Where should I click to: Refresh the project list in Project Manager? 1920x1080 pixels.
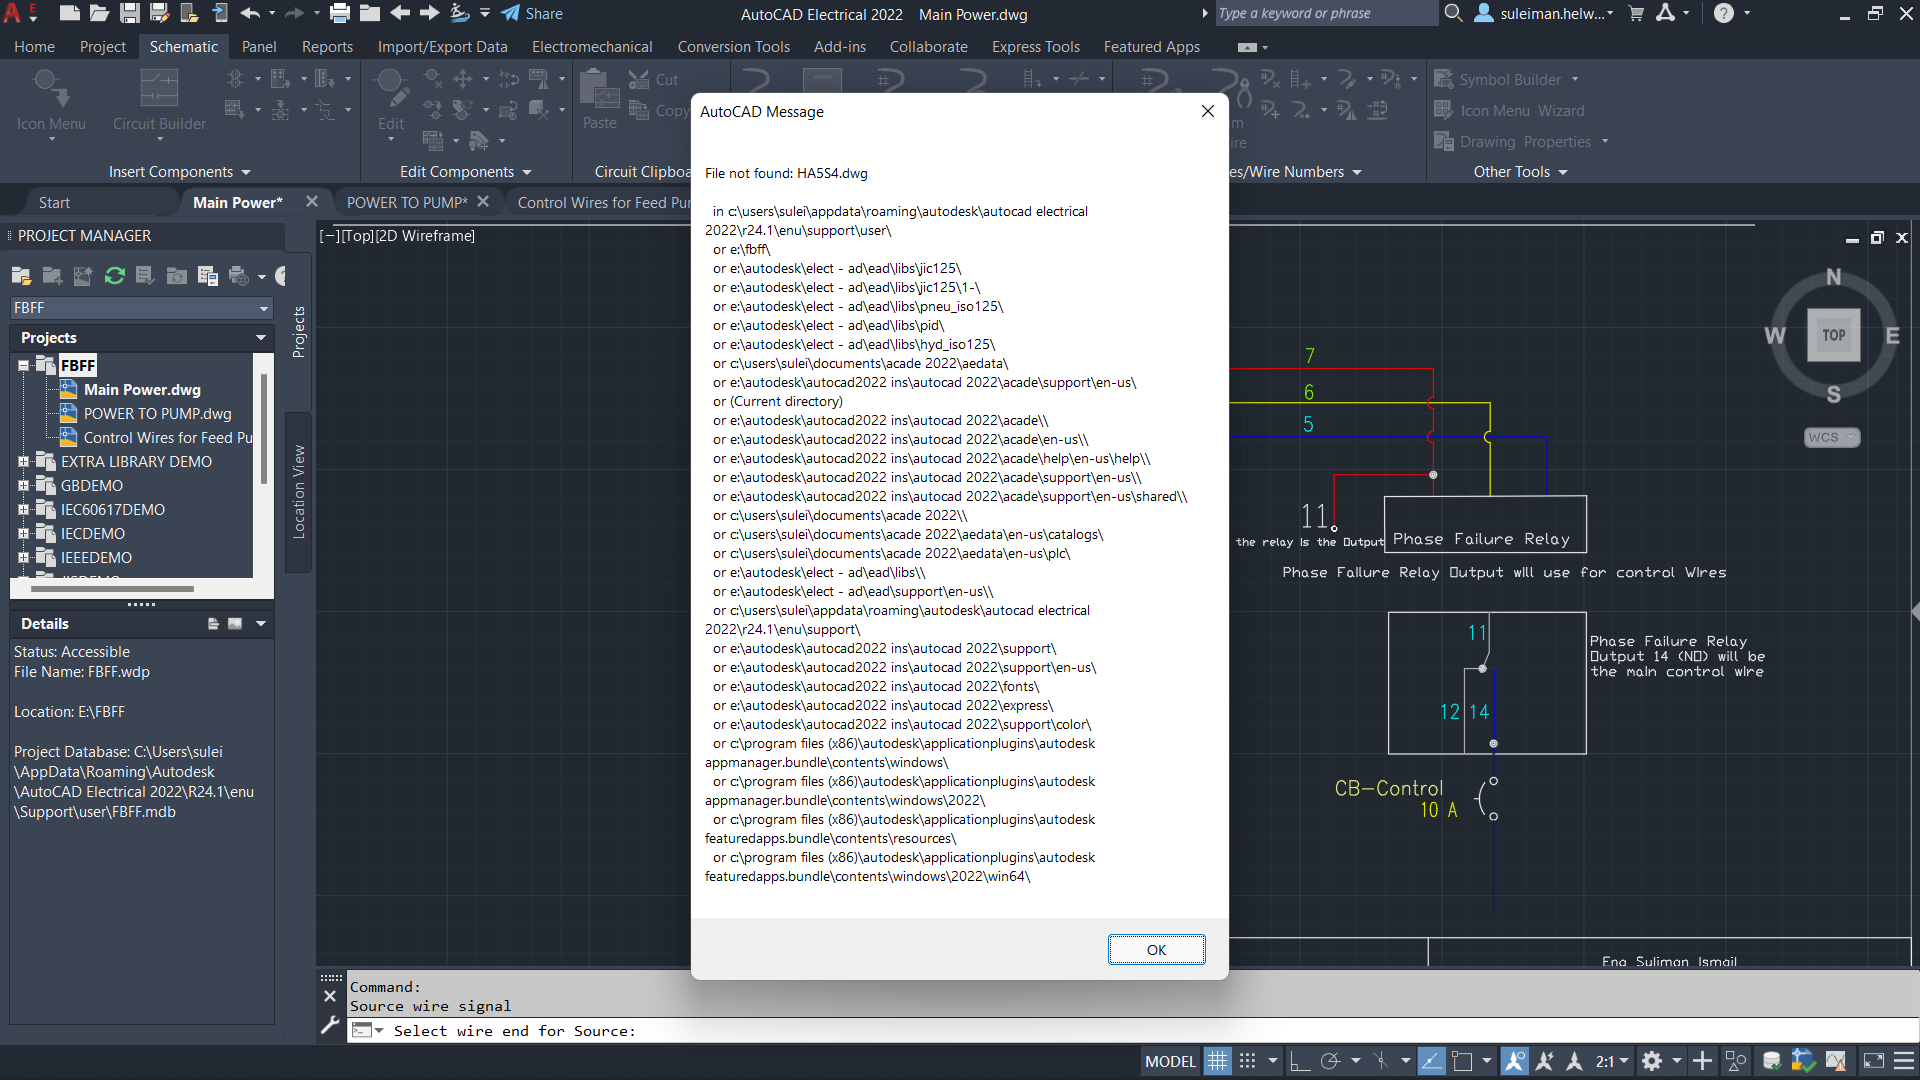[114, 276]
